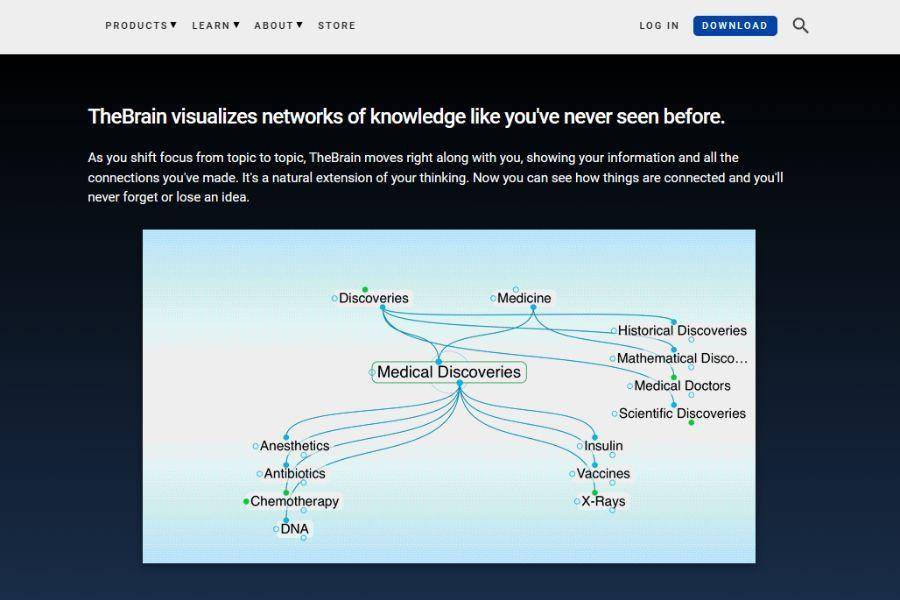Image resolution: width=900 pixels, height=600 pixels.
Task: Click the gate circle below Insulin
Action: click(x=612, y=455)
